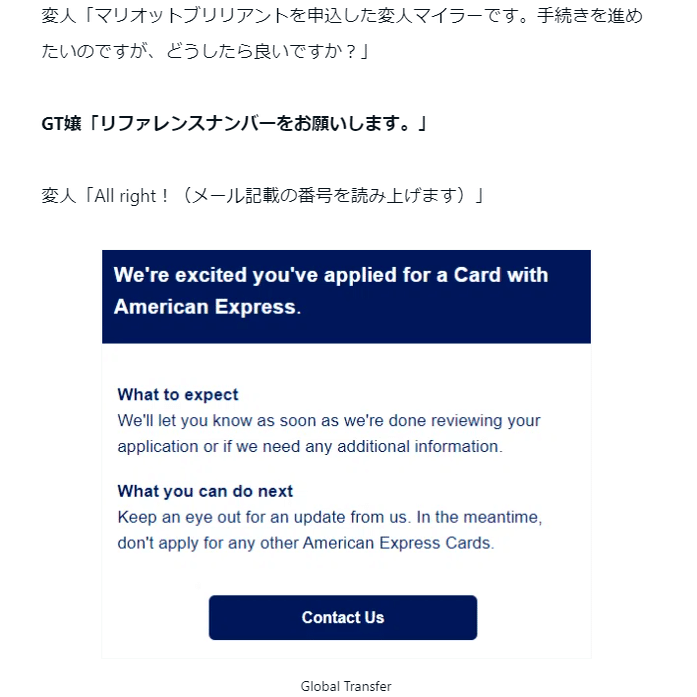Click the Global Transfer caption
The height and width of the screenshot is (697, 697).
click(346, 686)
